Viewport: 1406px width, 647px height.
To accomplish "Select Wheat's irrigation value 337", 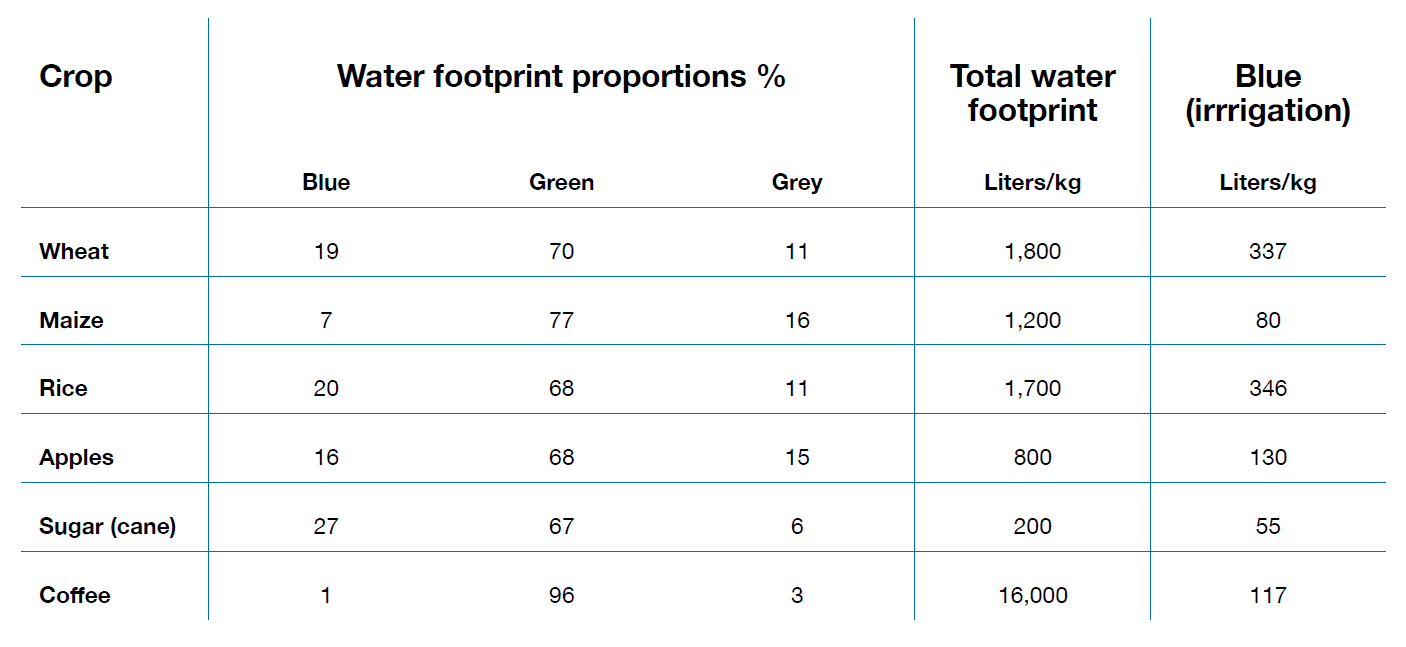I will tap(1267, 252).
